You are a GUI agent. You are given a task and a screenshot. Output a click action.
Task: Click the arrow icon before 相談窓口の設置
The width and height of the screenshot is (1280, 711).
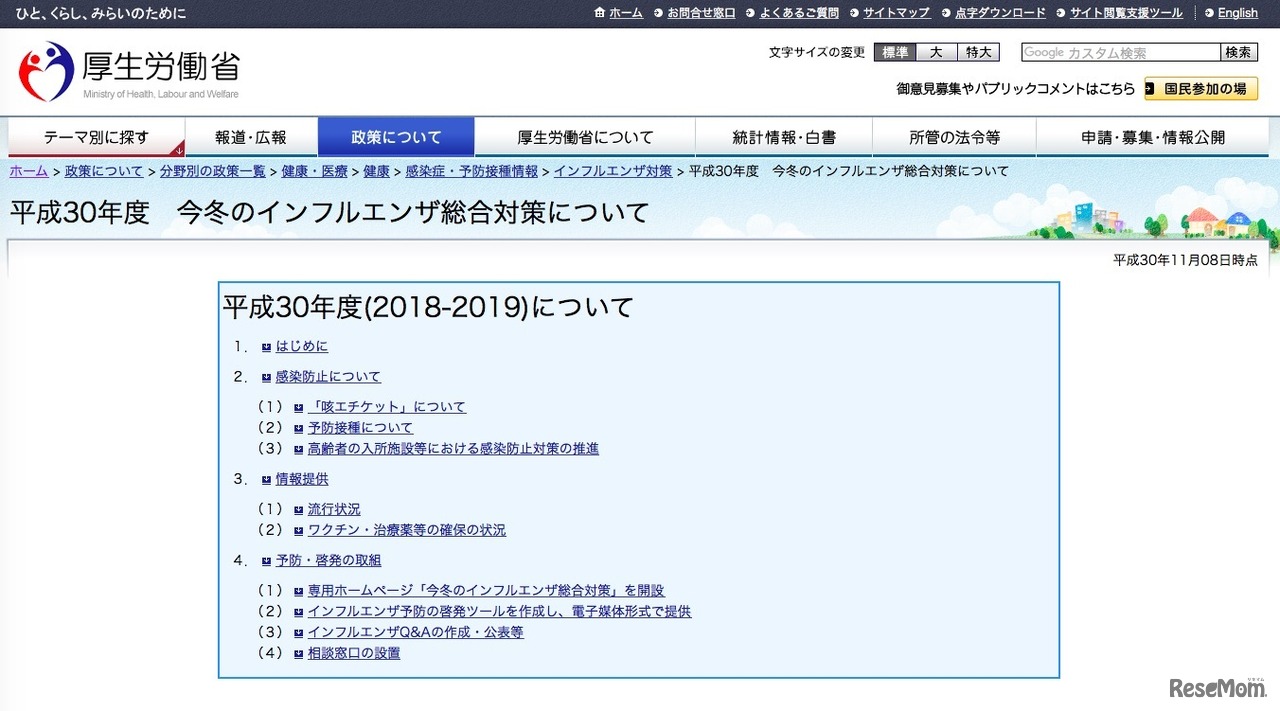point(298,654)
